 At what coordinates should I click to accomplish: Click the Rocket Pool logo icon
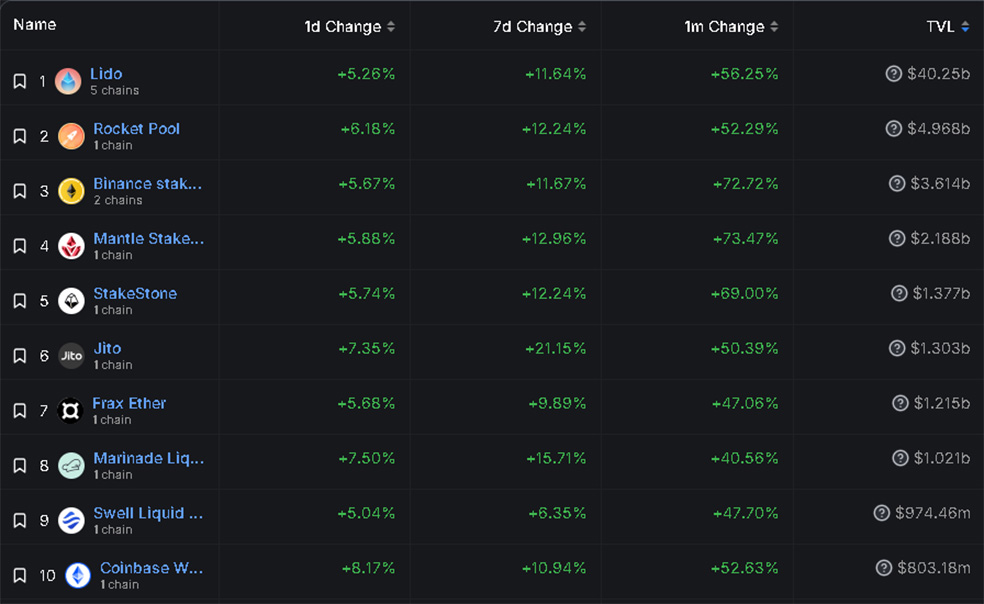coord(71,136)
